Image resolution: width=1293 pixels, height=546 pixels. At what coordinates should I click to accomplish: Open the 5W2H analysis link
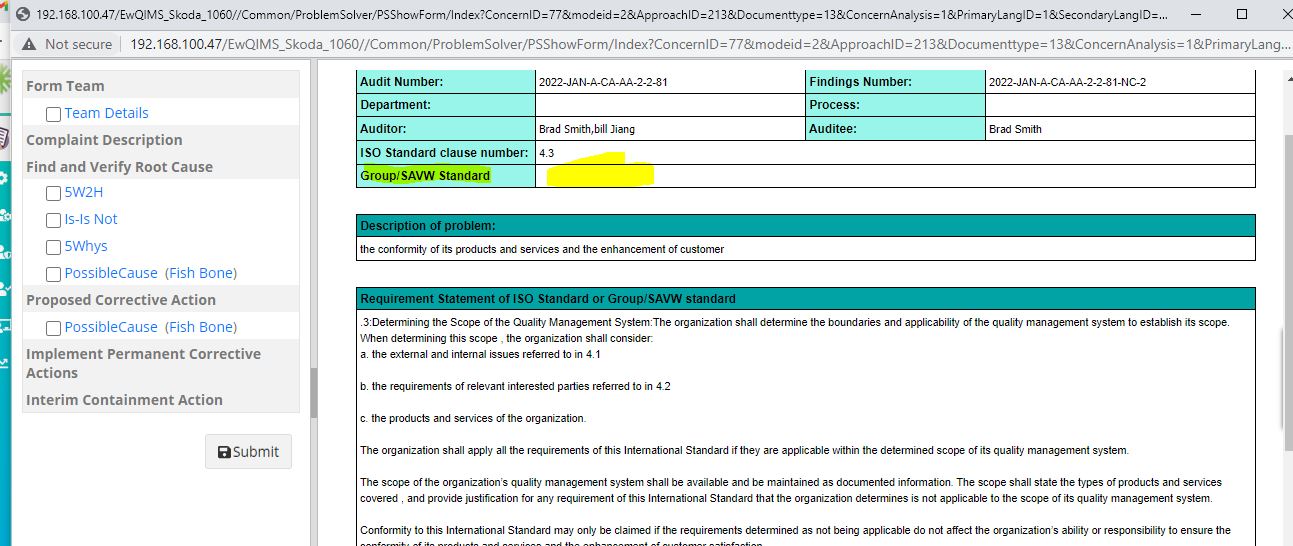click(84, 192)
